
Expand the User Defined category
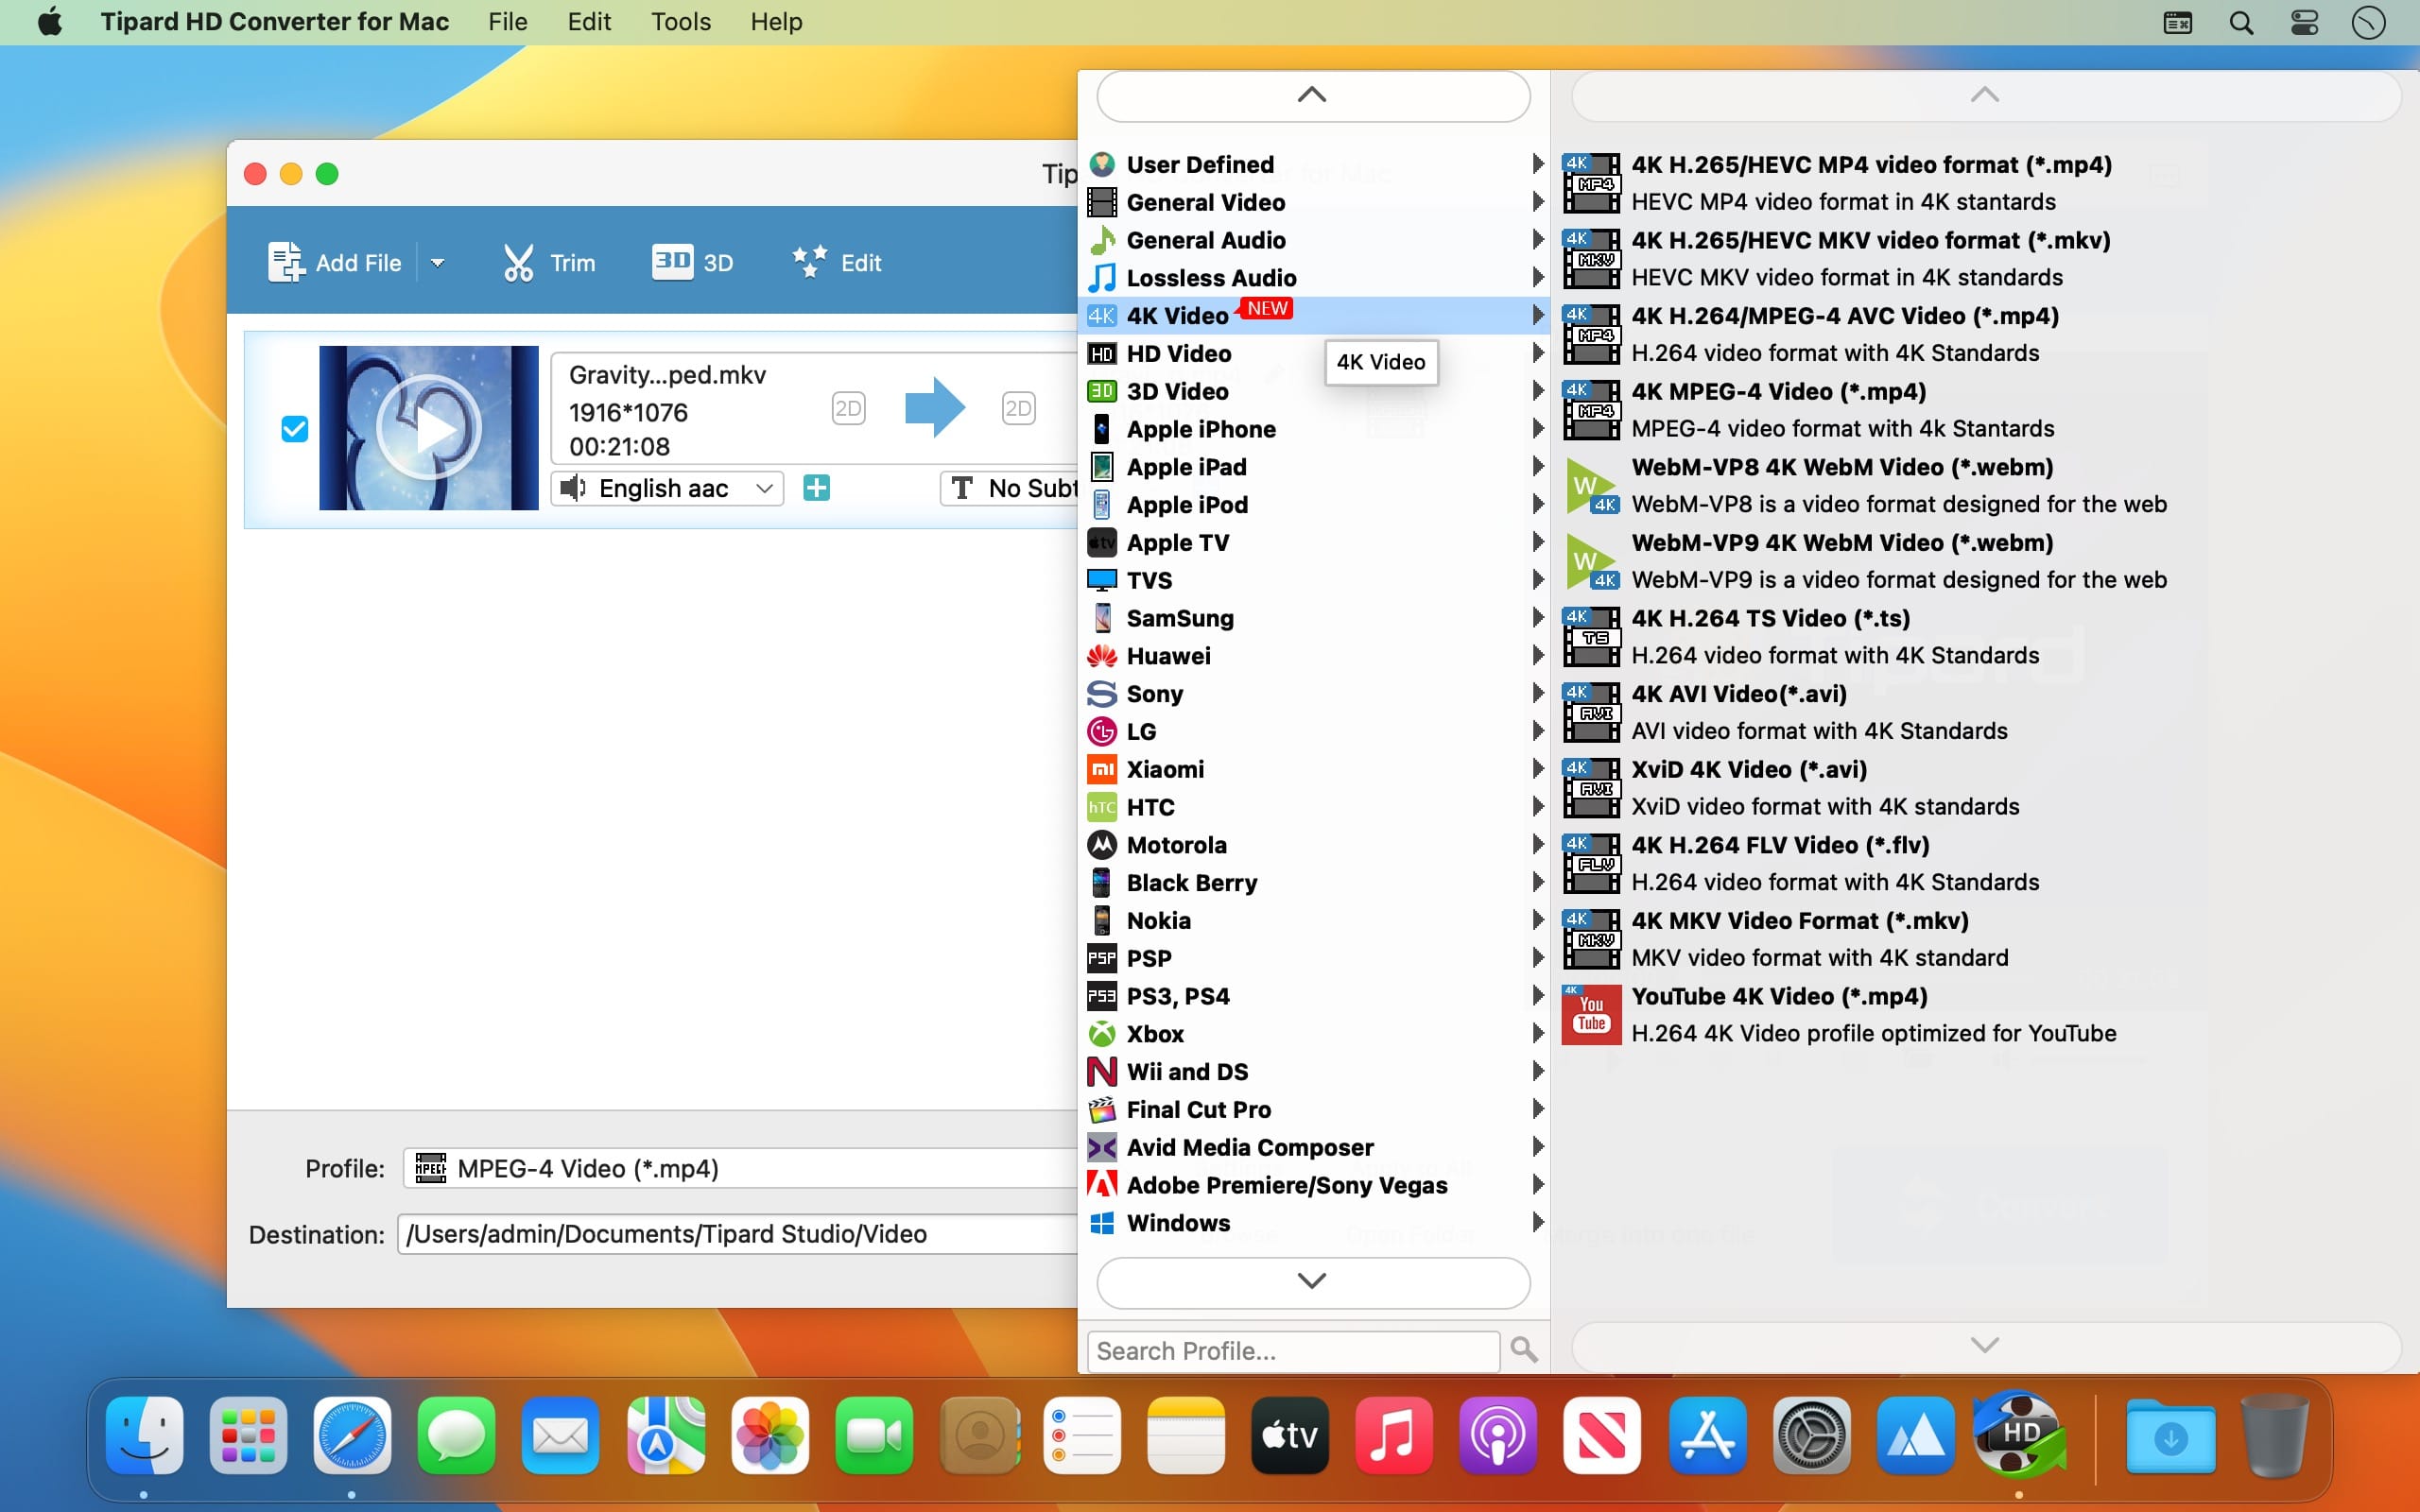click(x=1314, y=164)
